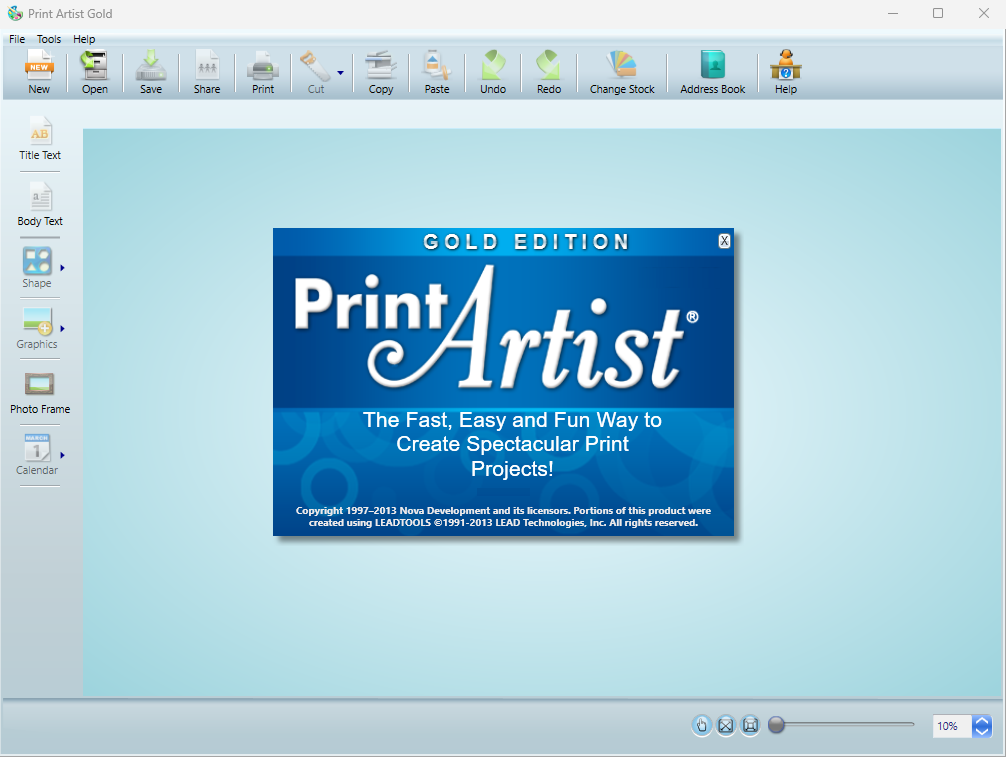
Task: Decrease zoom with stepper down arrow
Action: 982,732
